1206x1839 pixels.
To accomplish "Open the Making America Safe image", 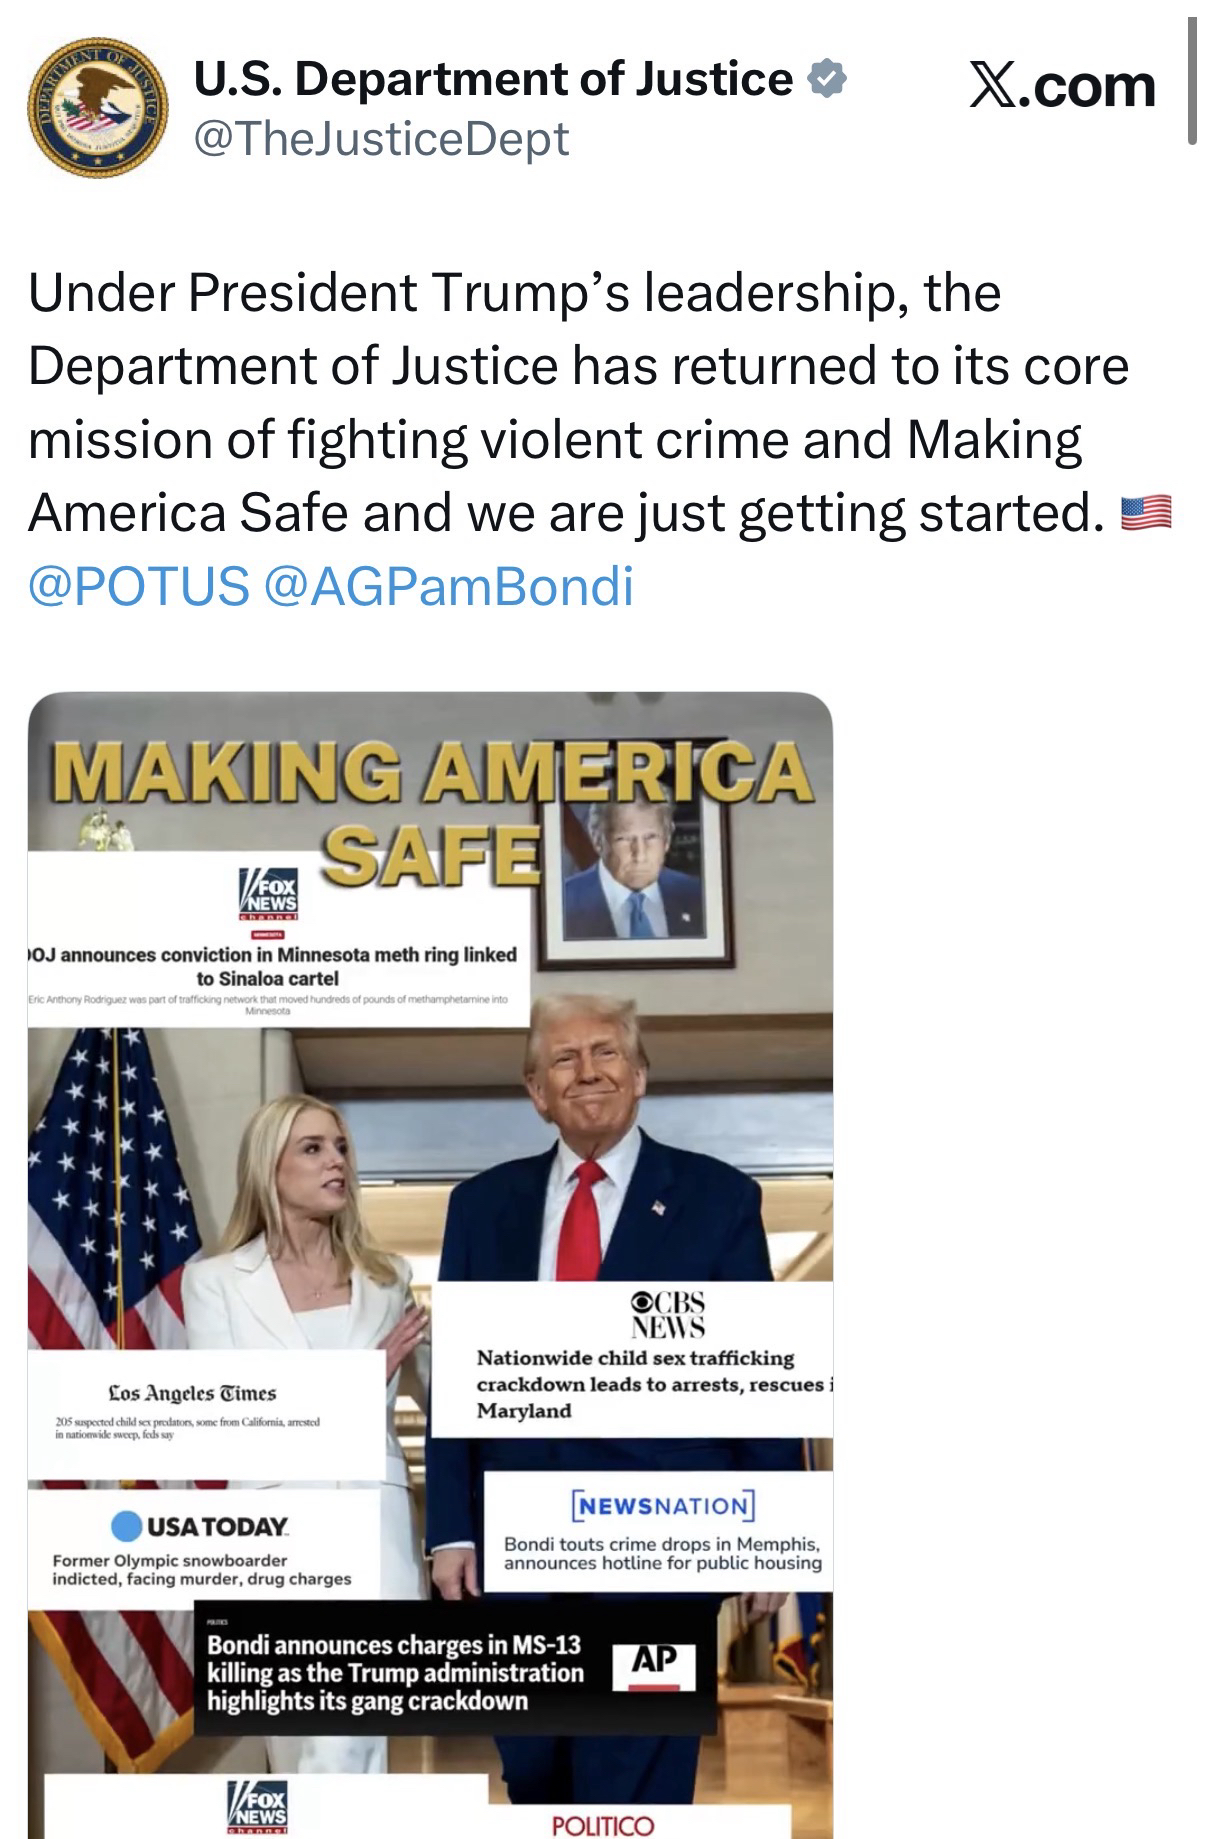I will tap(430, 1264).
